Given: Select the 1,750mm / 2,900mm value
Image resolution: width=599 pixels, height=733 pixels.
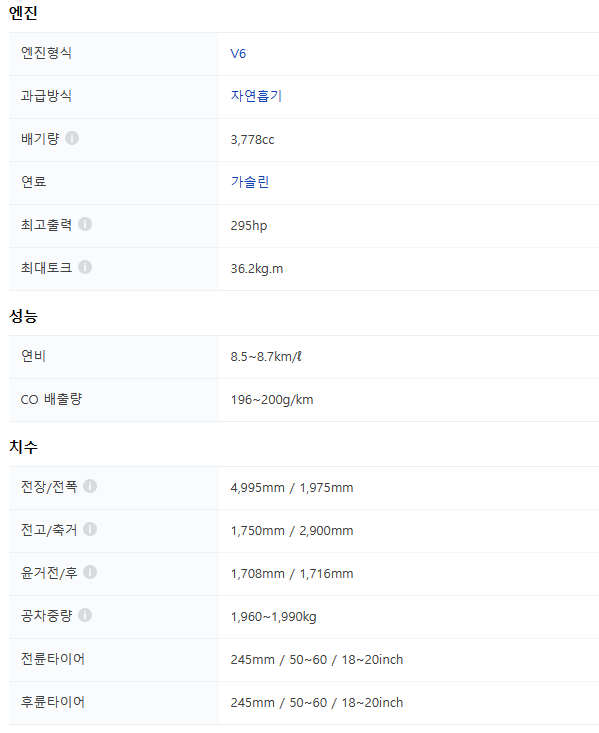Looking at the screenshot, I should coord(292,531).
